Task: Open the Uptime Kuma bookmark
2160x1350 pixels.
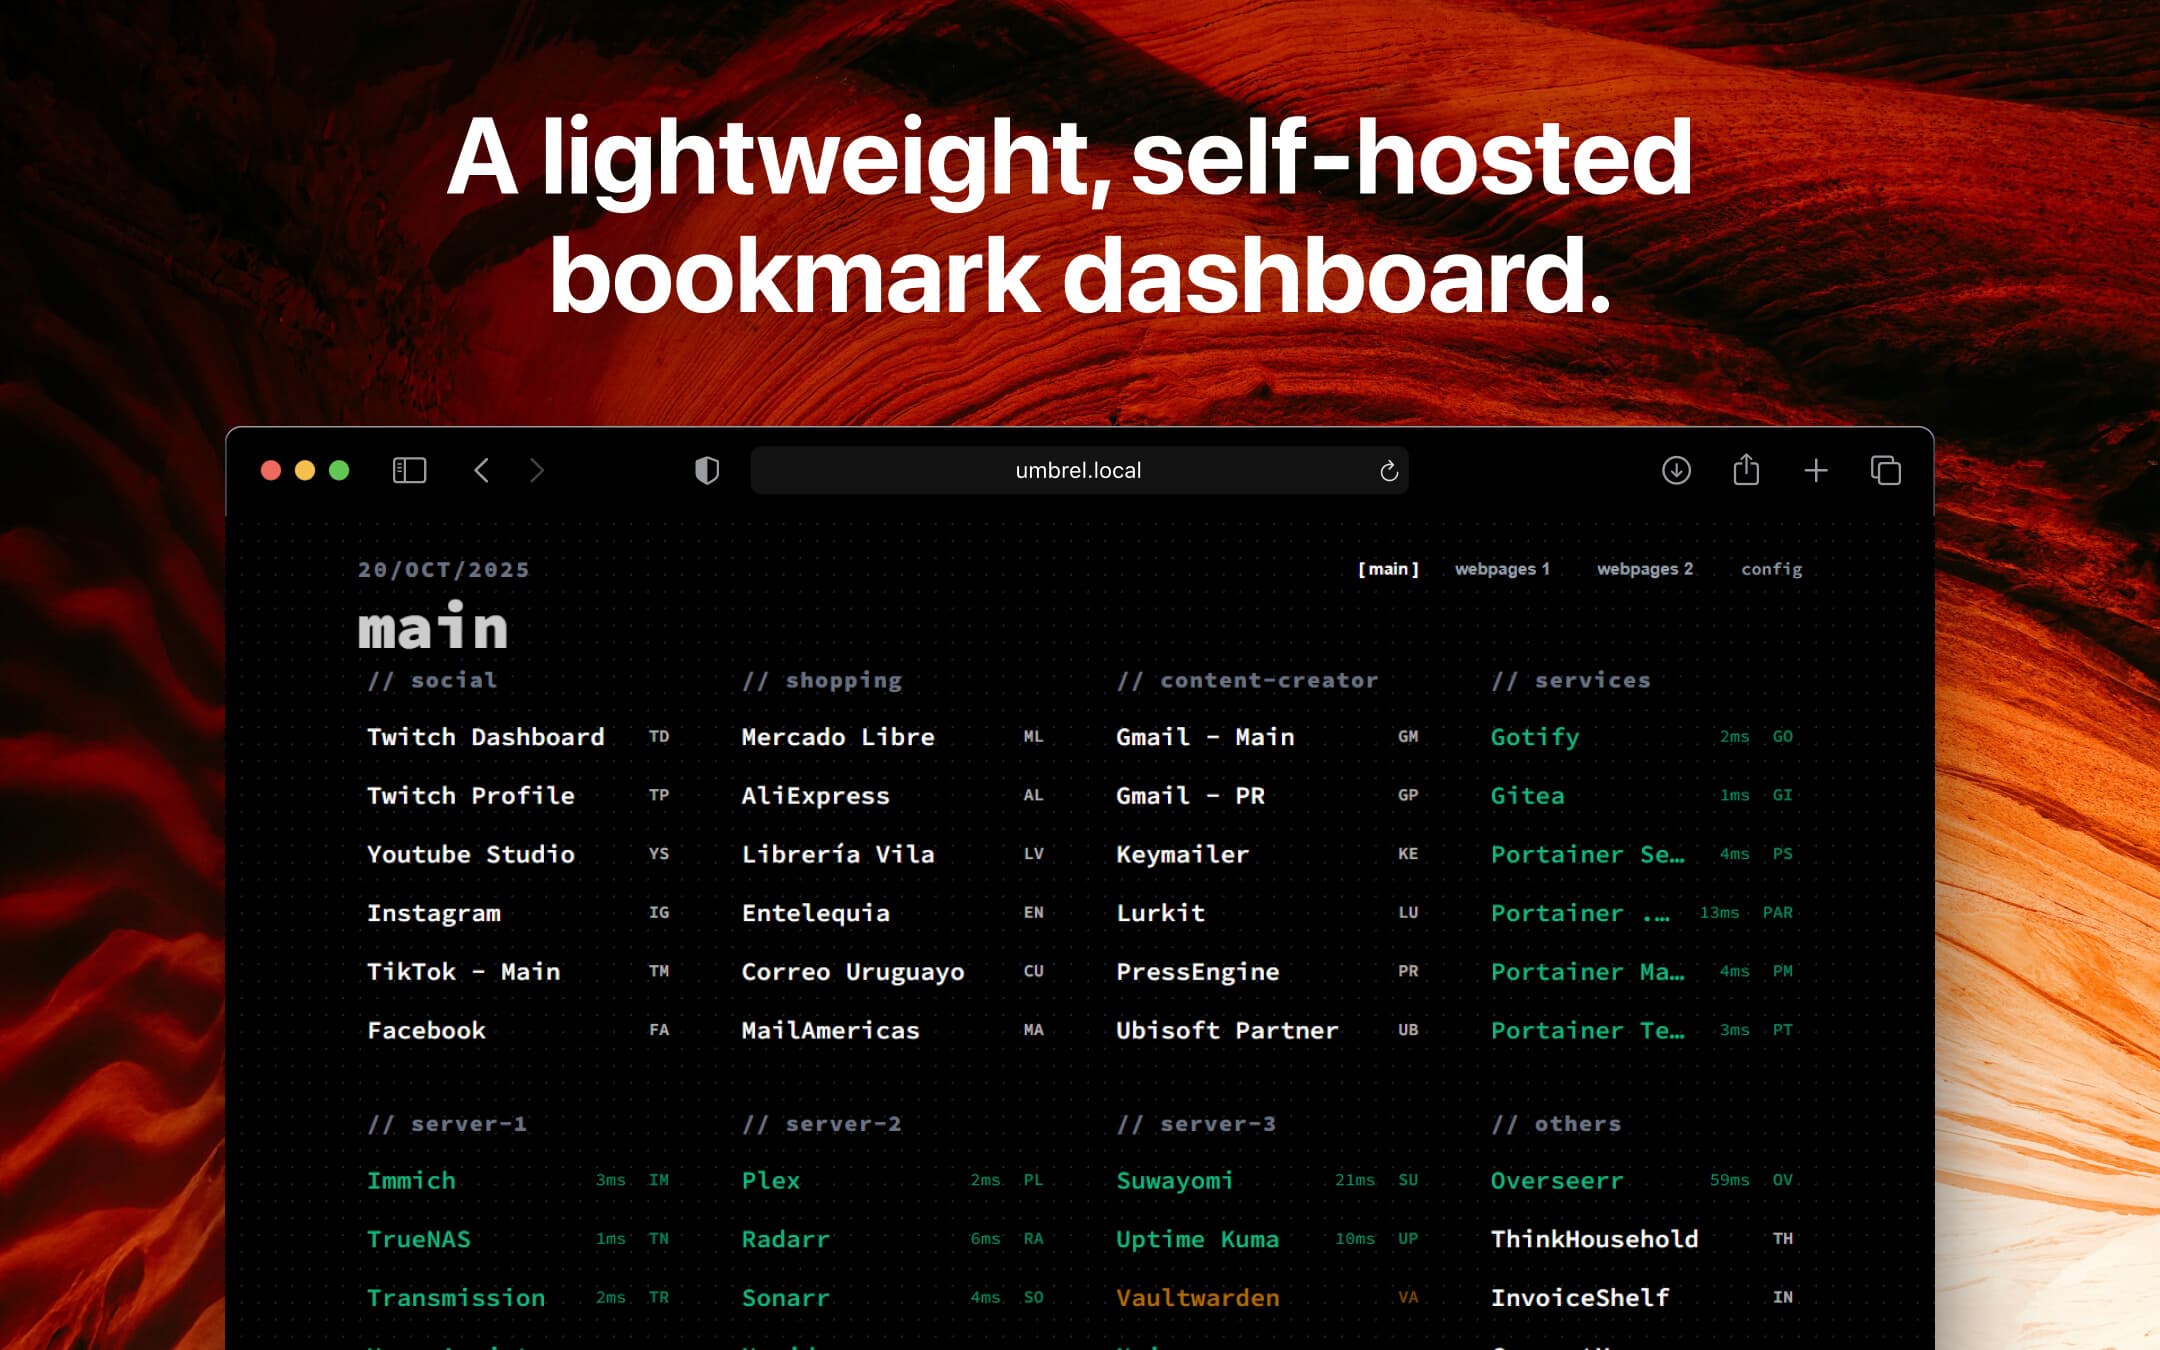Action: [x=1197, y=1239]
